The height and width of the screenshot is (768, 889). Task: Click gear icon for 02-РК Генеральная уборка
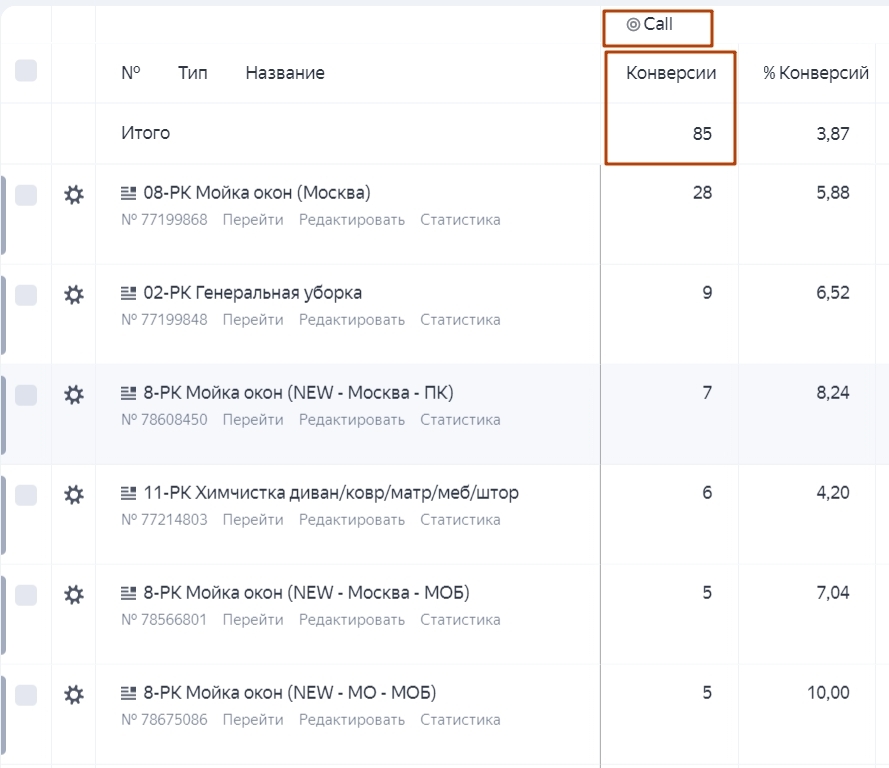click(x=73, y=295)
